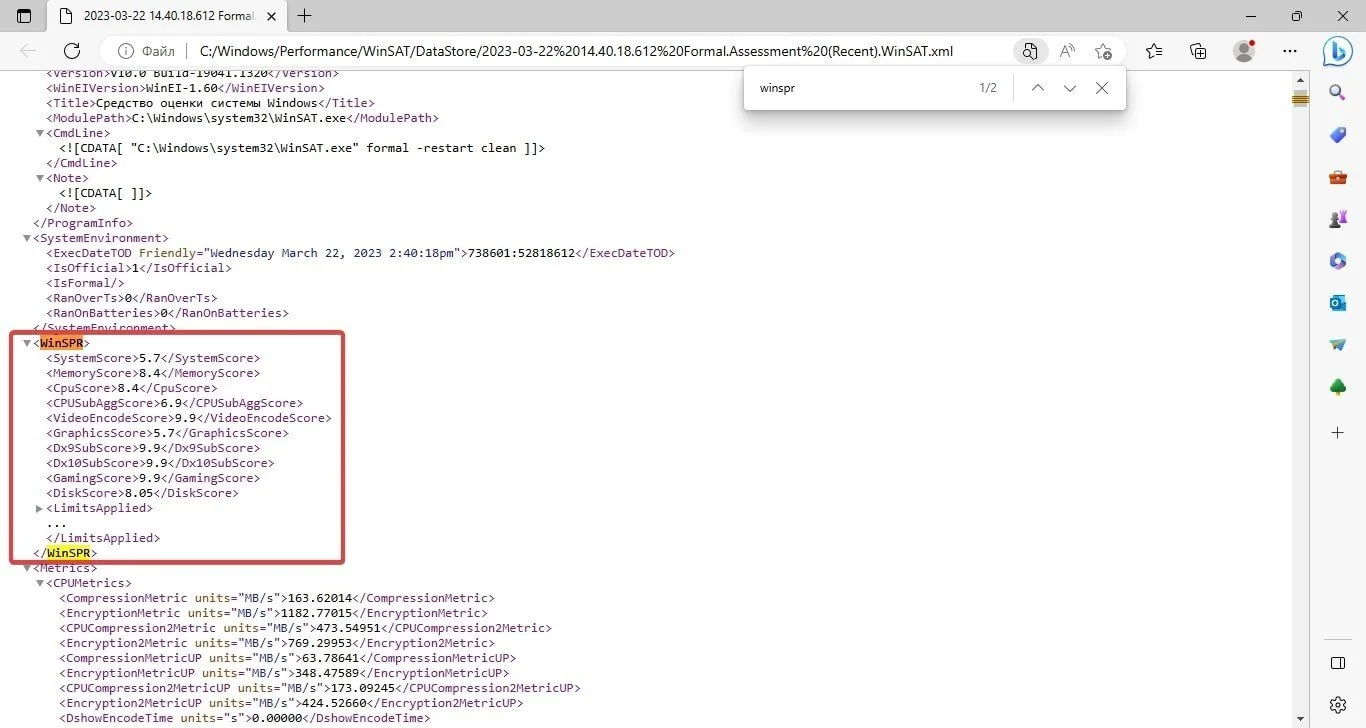Image resolution: width=1366 pixels, height=728 pixels.
Task: Go to next find result
Action: tap(1070, 88)
